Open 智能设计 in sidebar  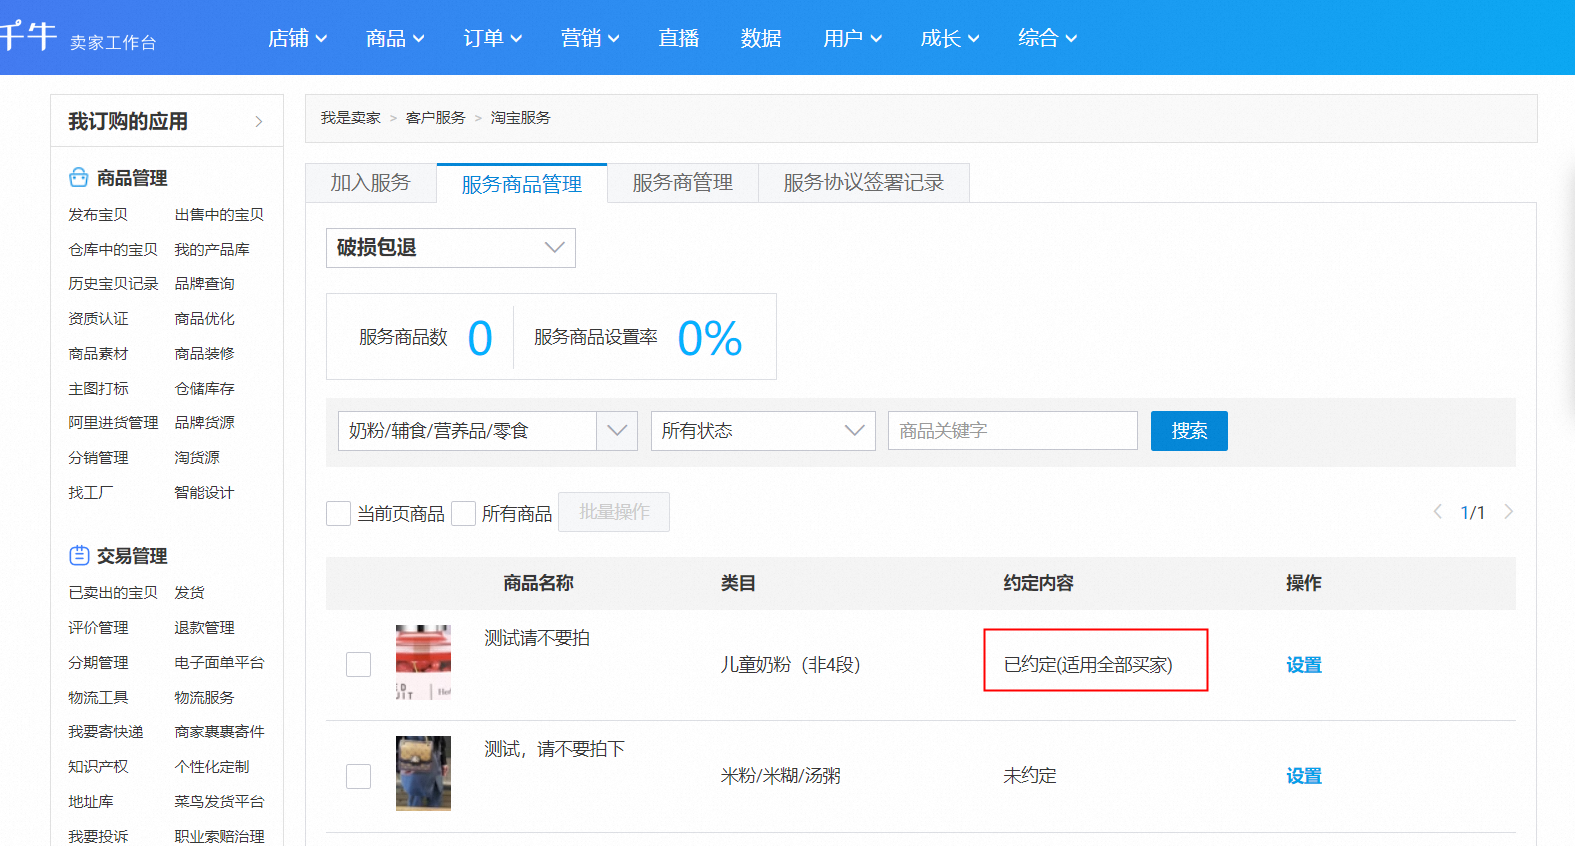click(x=204, y=493)
